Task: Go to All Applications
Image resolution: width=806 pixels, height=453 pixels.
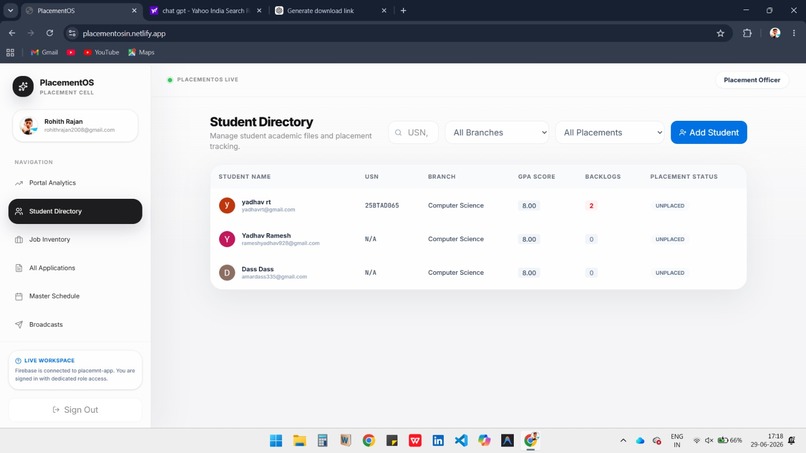Action: coord(75,268)
